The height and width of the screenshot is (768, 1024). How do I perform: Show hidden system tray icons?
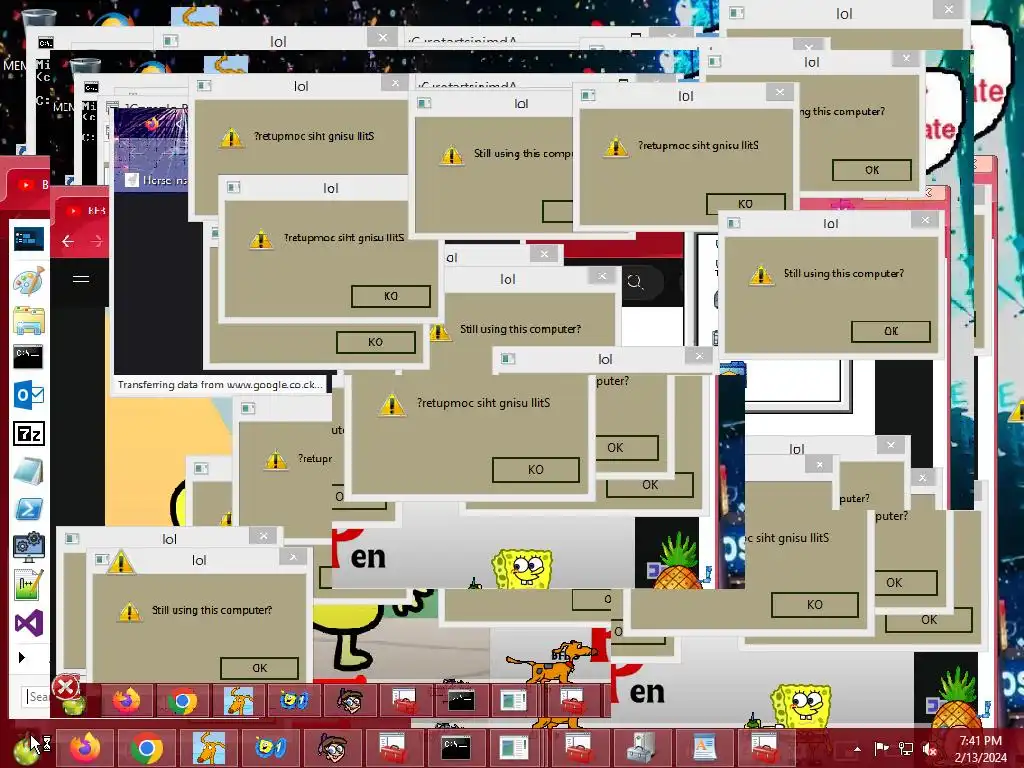[857, 750]
